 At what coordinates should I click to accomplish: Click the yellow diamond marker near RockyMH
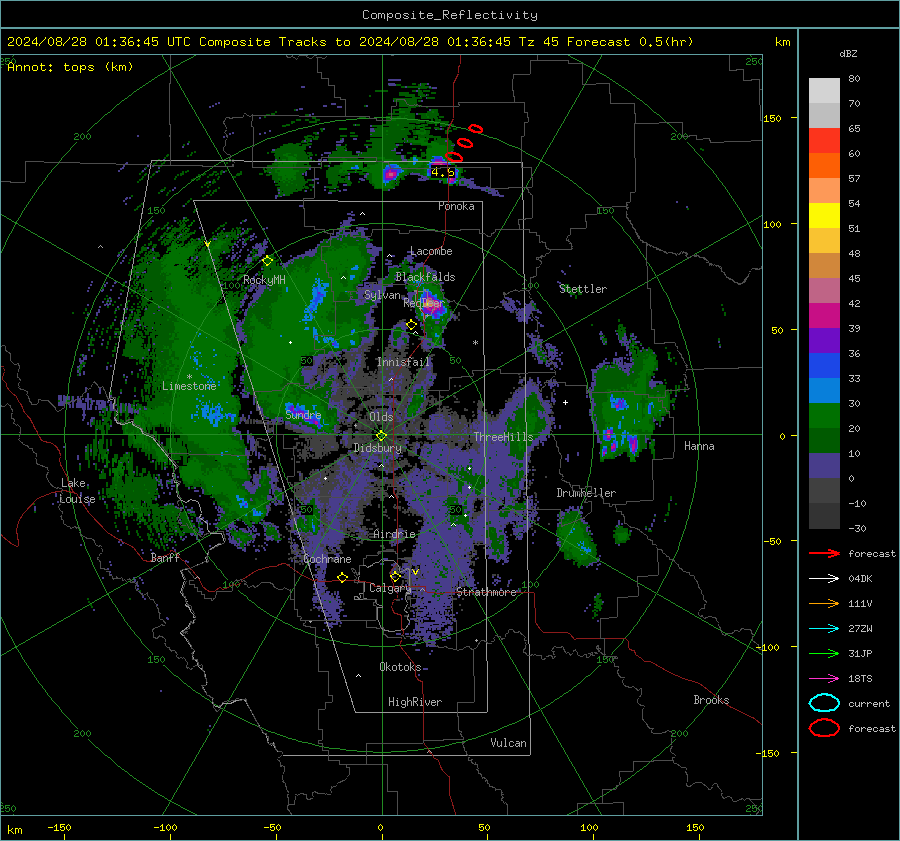(267, 261)
